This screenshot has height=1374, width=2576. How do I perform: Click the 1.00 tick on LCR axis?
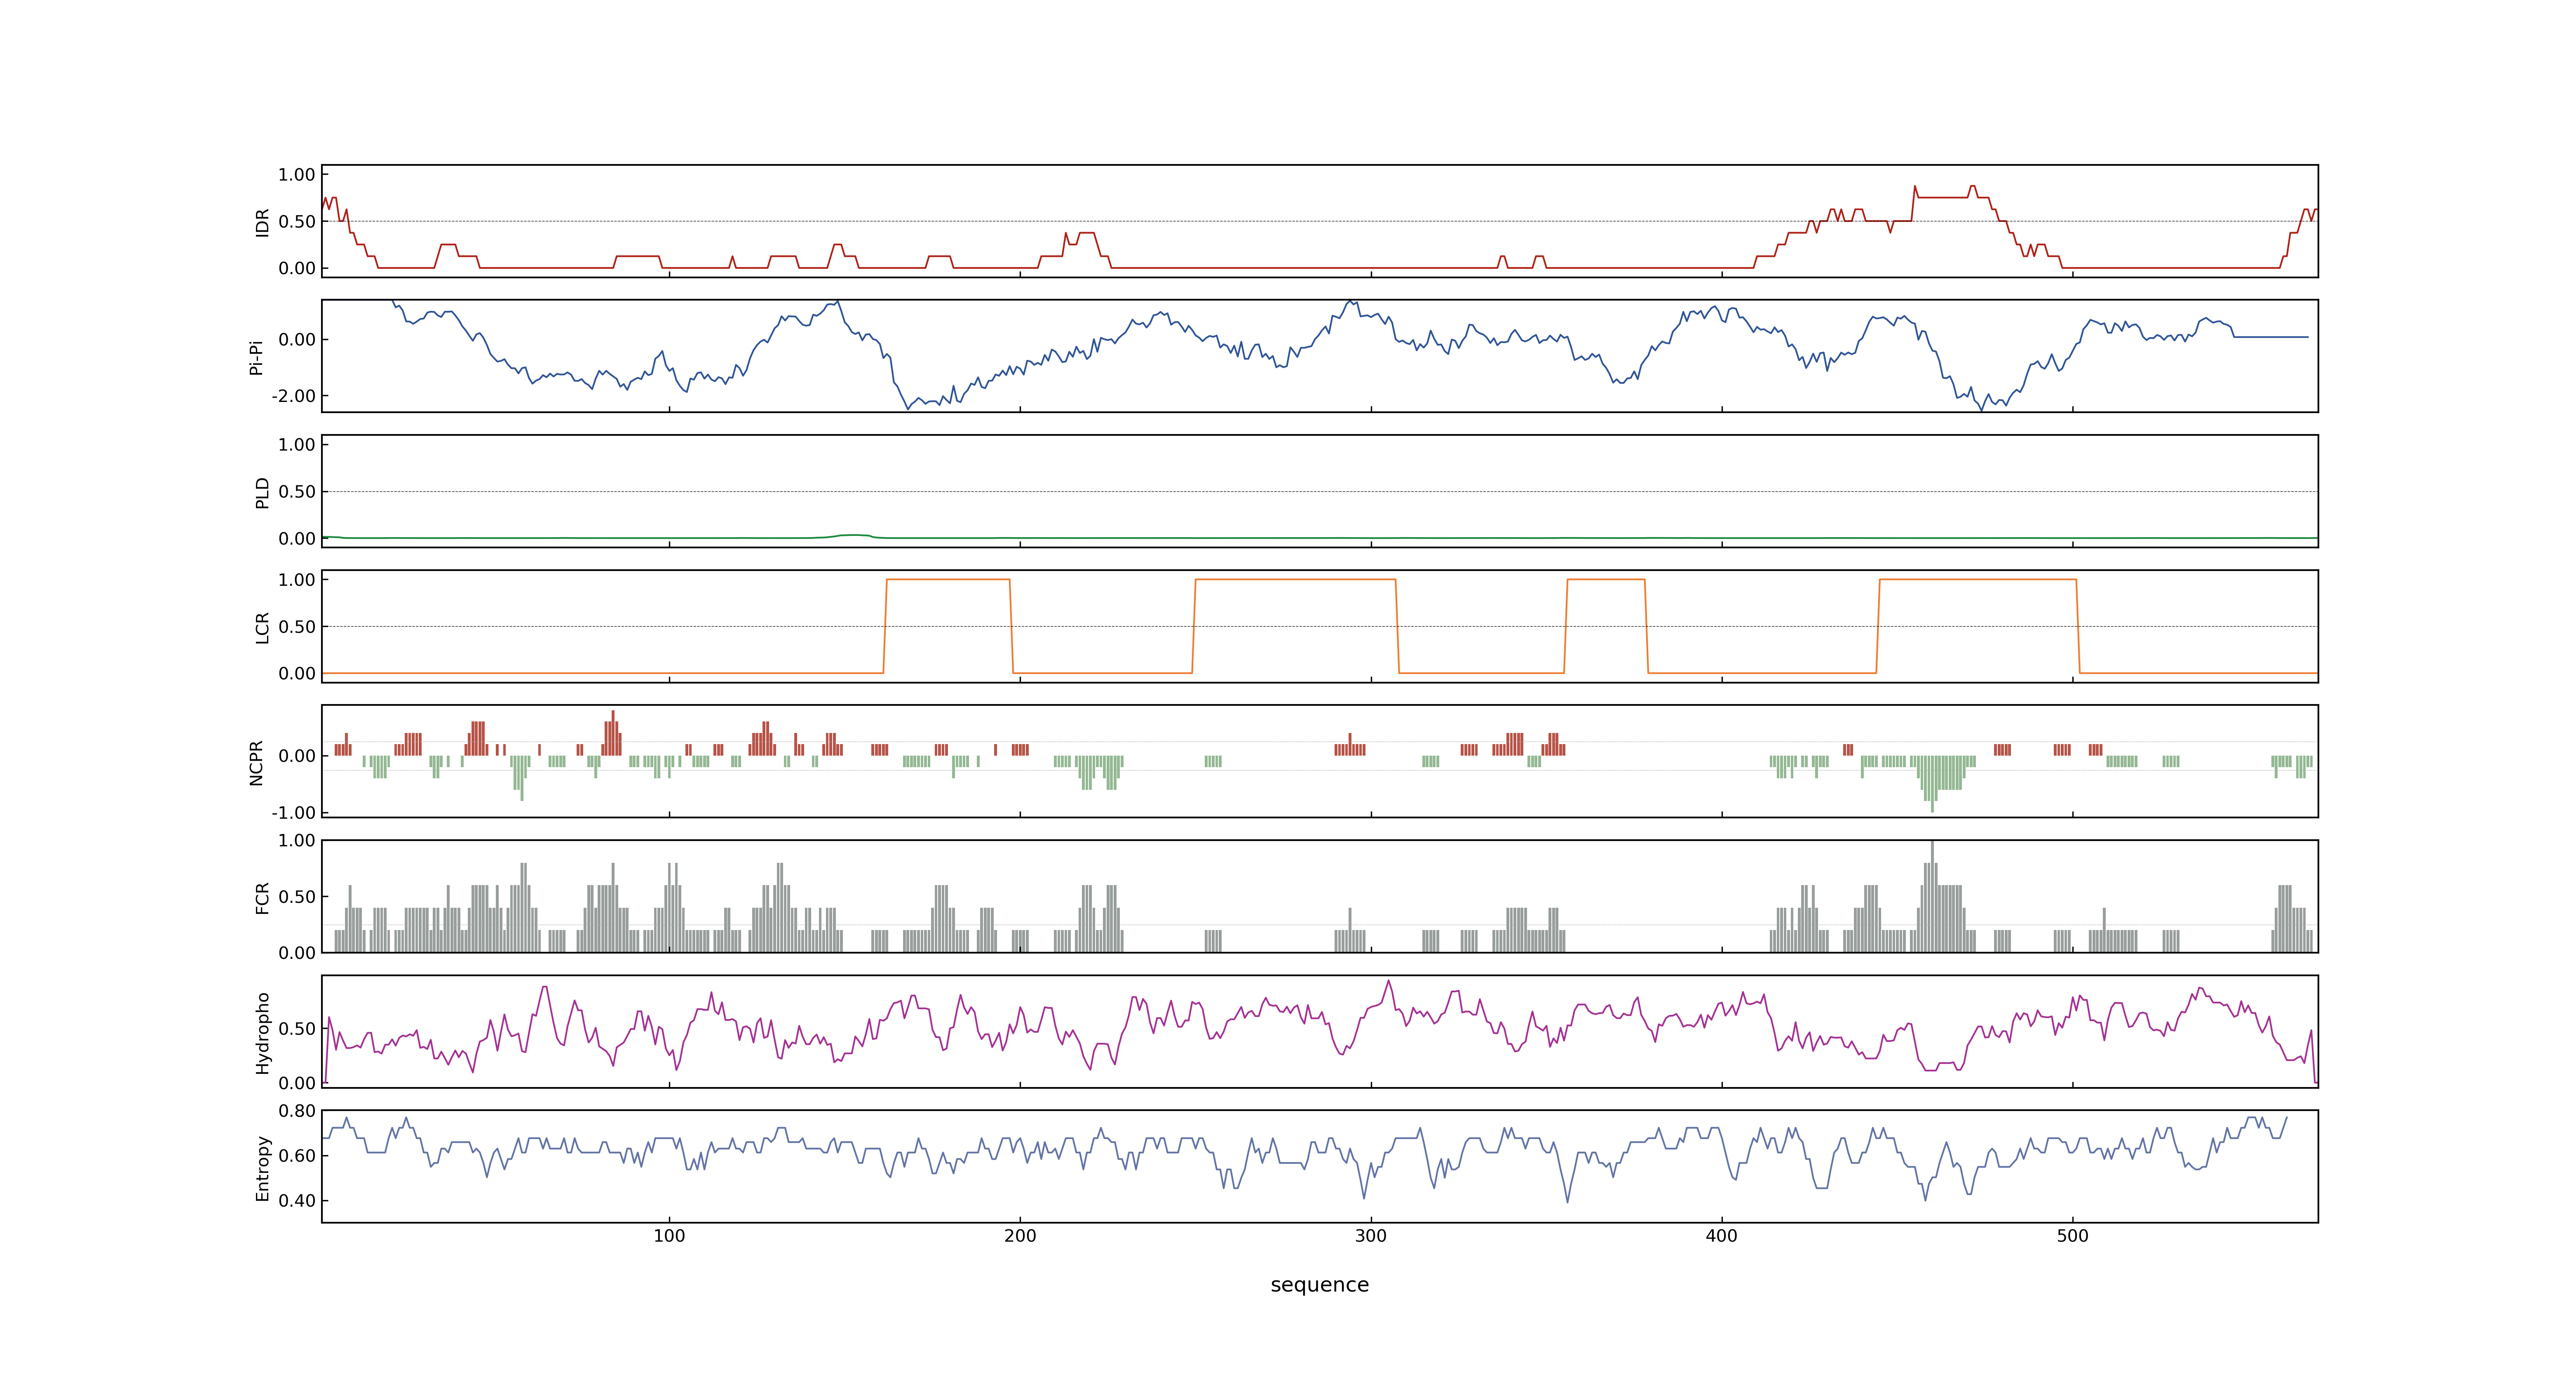pos(297,580)
